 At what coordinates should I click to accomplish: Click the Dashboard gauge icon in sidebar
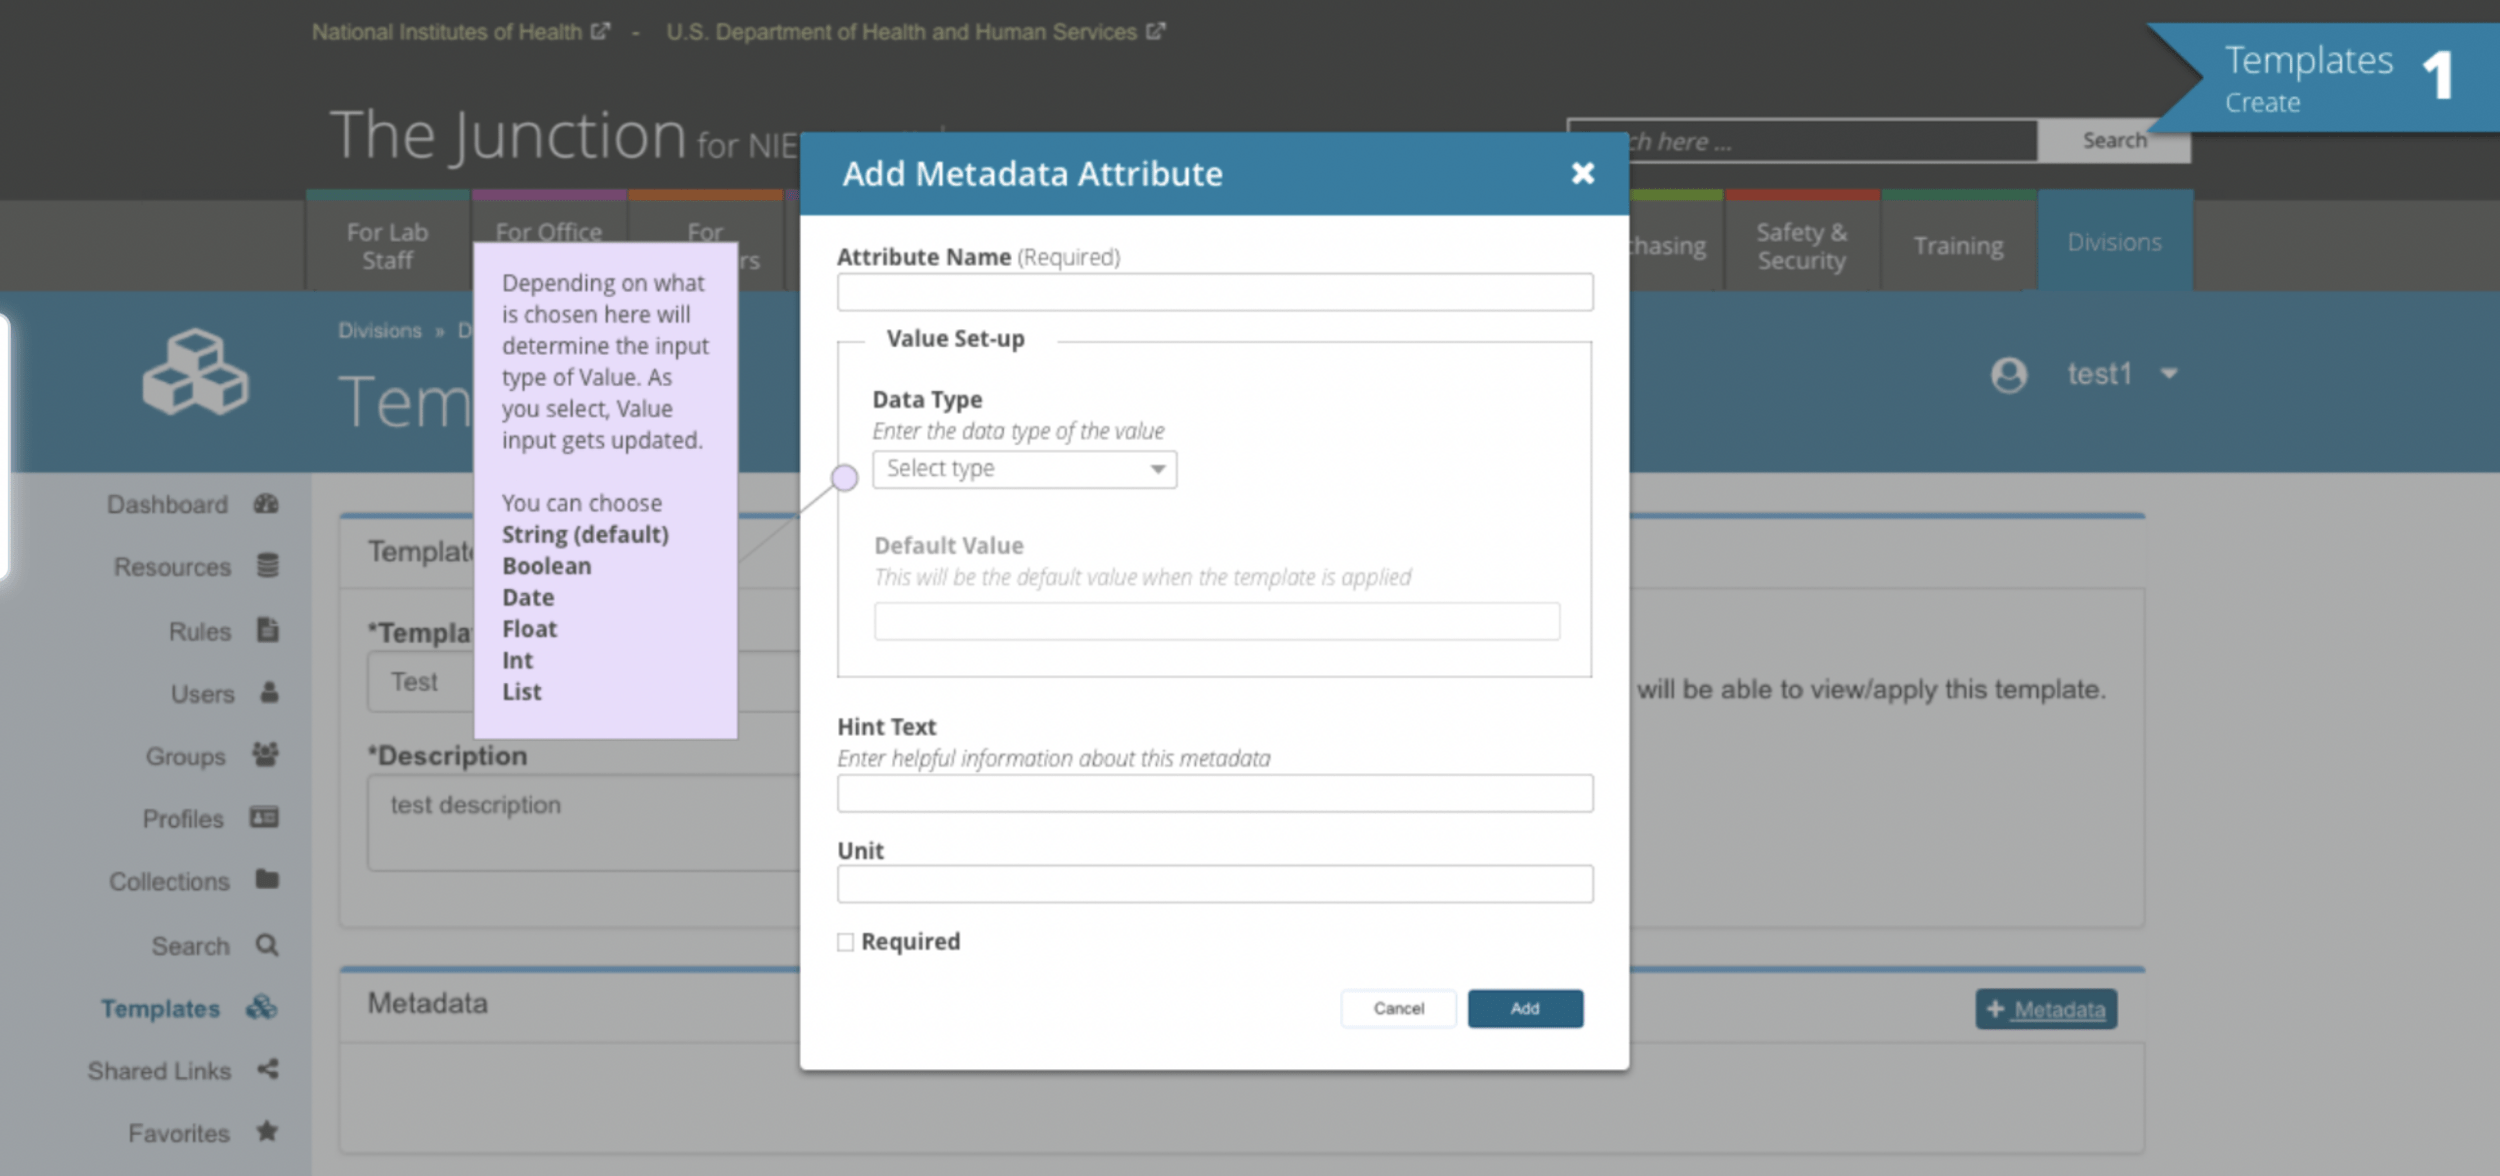tap(266, 504)
